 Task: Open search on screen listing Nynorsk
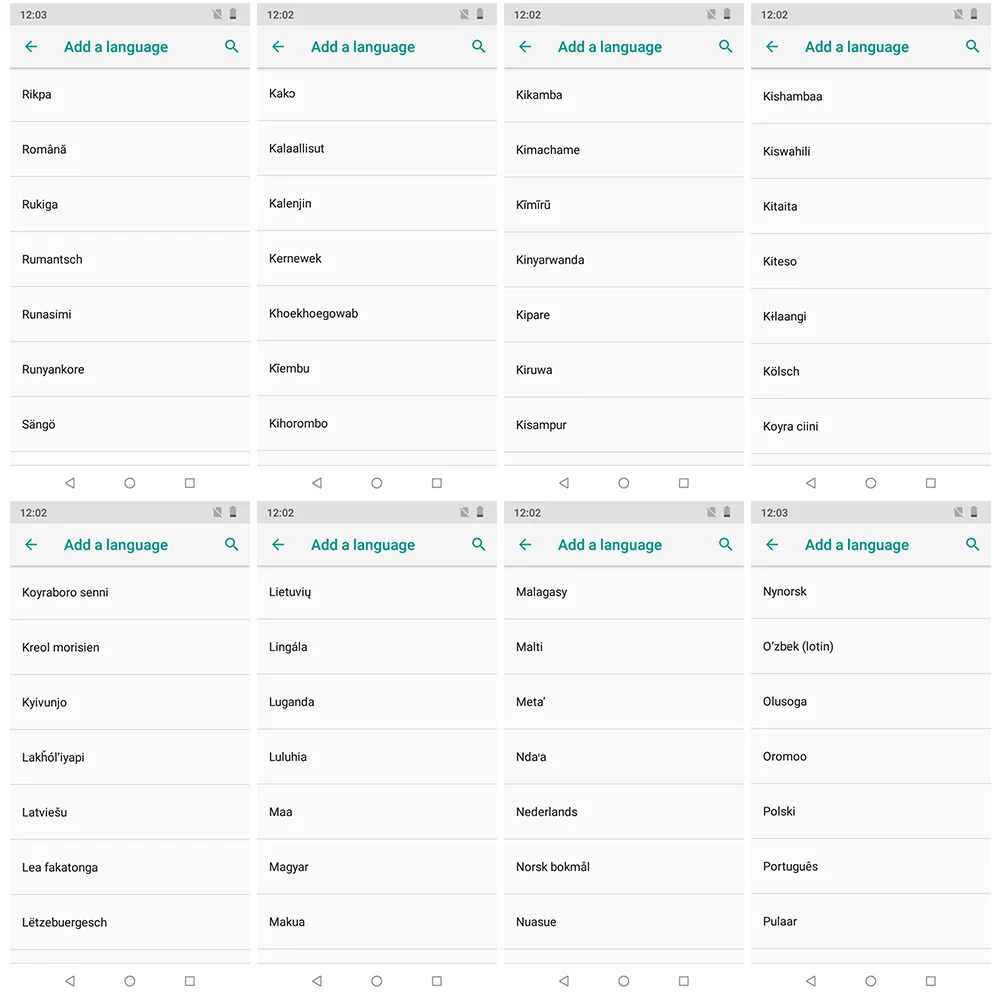(x=972, y=545)
